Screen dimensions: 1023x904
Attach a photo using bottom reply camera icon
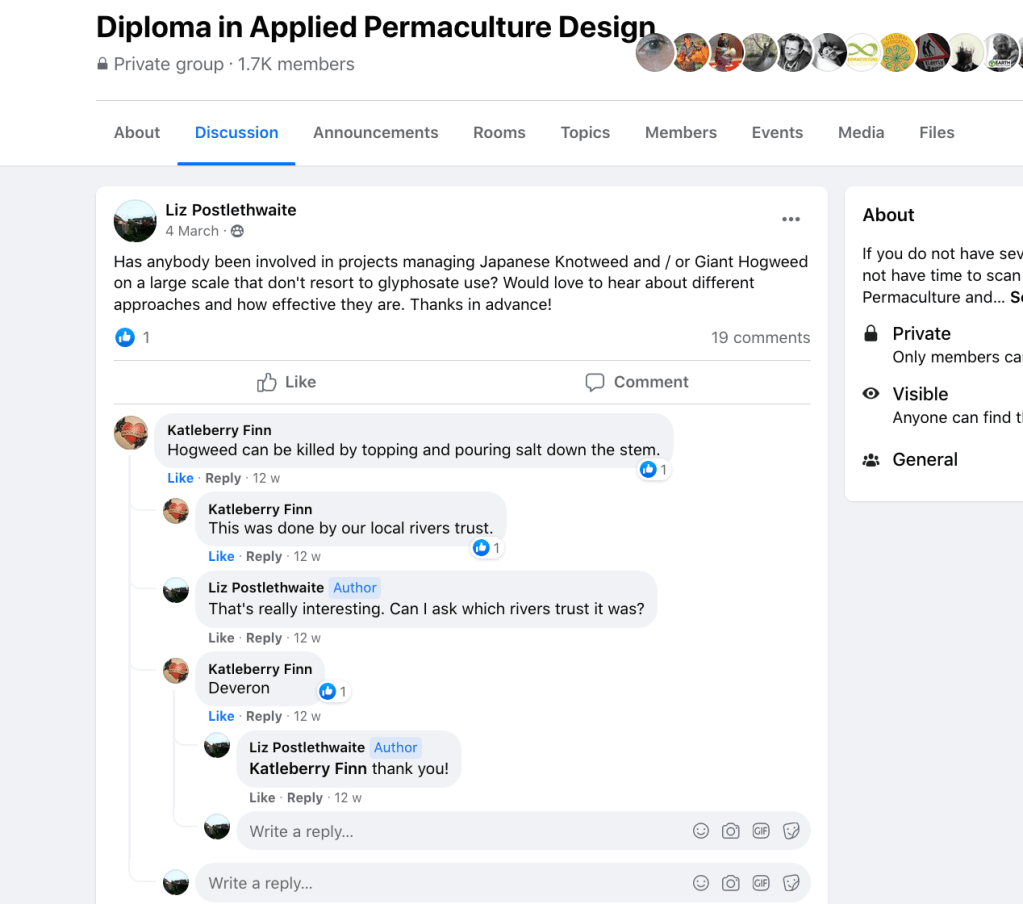731,883
